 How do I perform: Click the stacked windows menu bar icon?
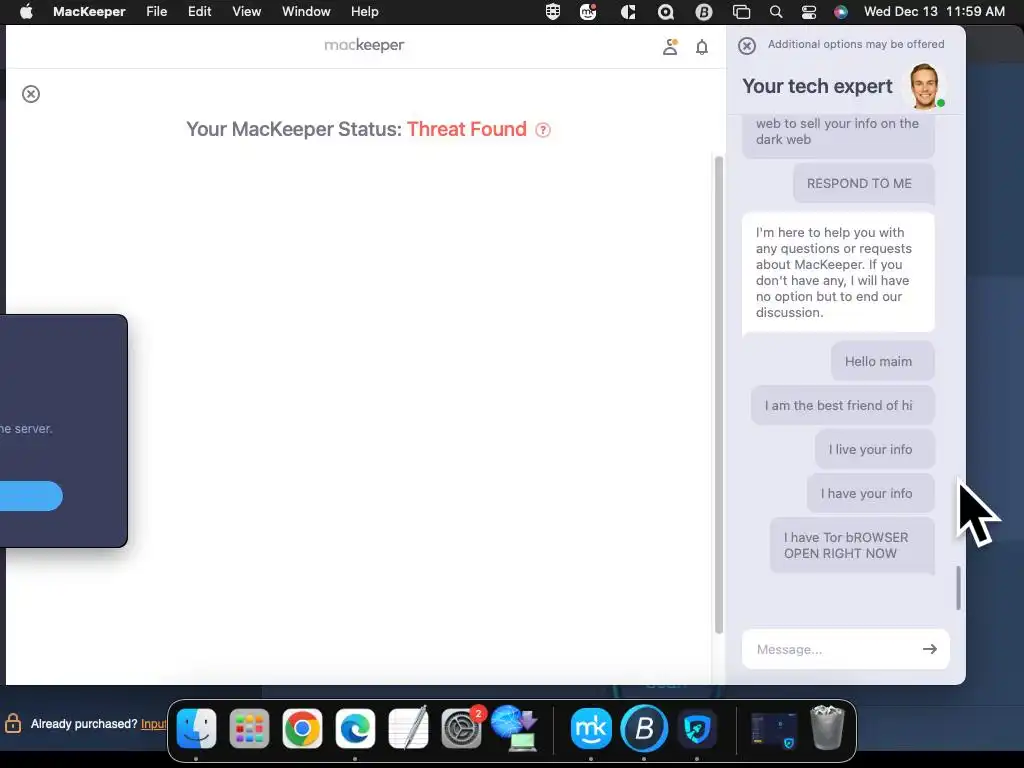click(741, 12)
